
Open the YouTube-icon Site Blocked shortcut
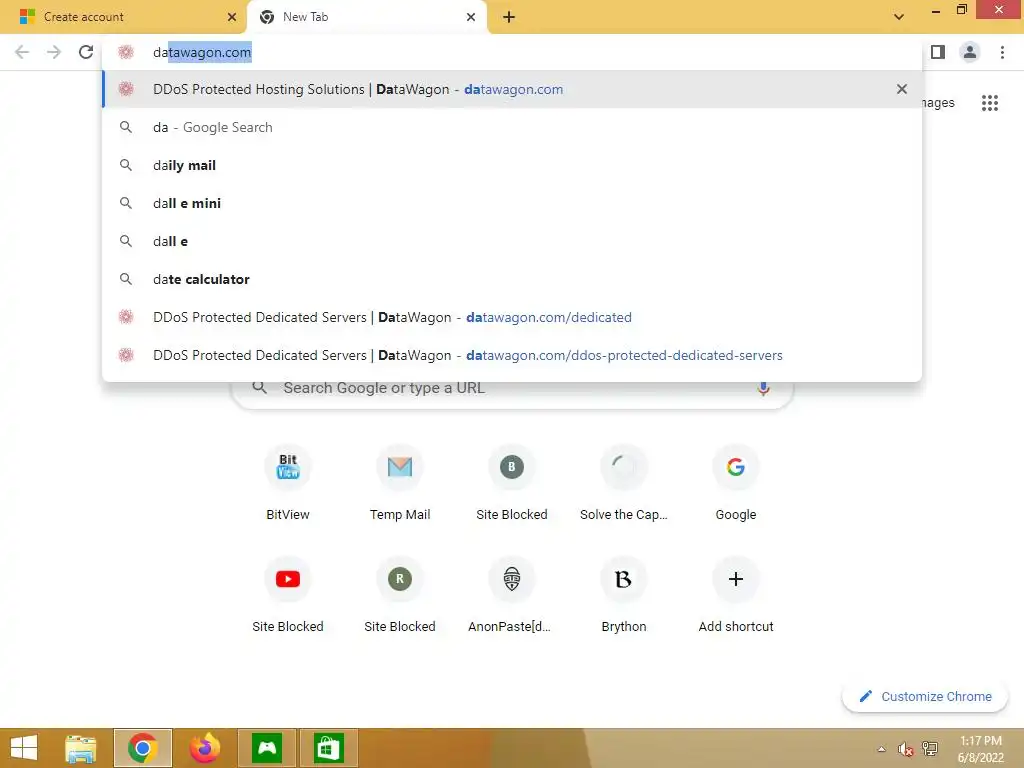pyautogui.click(x=288, y=594)
